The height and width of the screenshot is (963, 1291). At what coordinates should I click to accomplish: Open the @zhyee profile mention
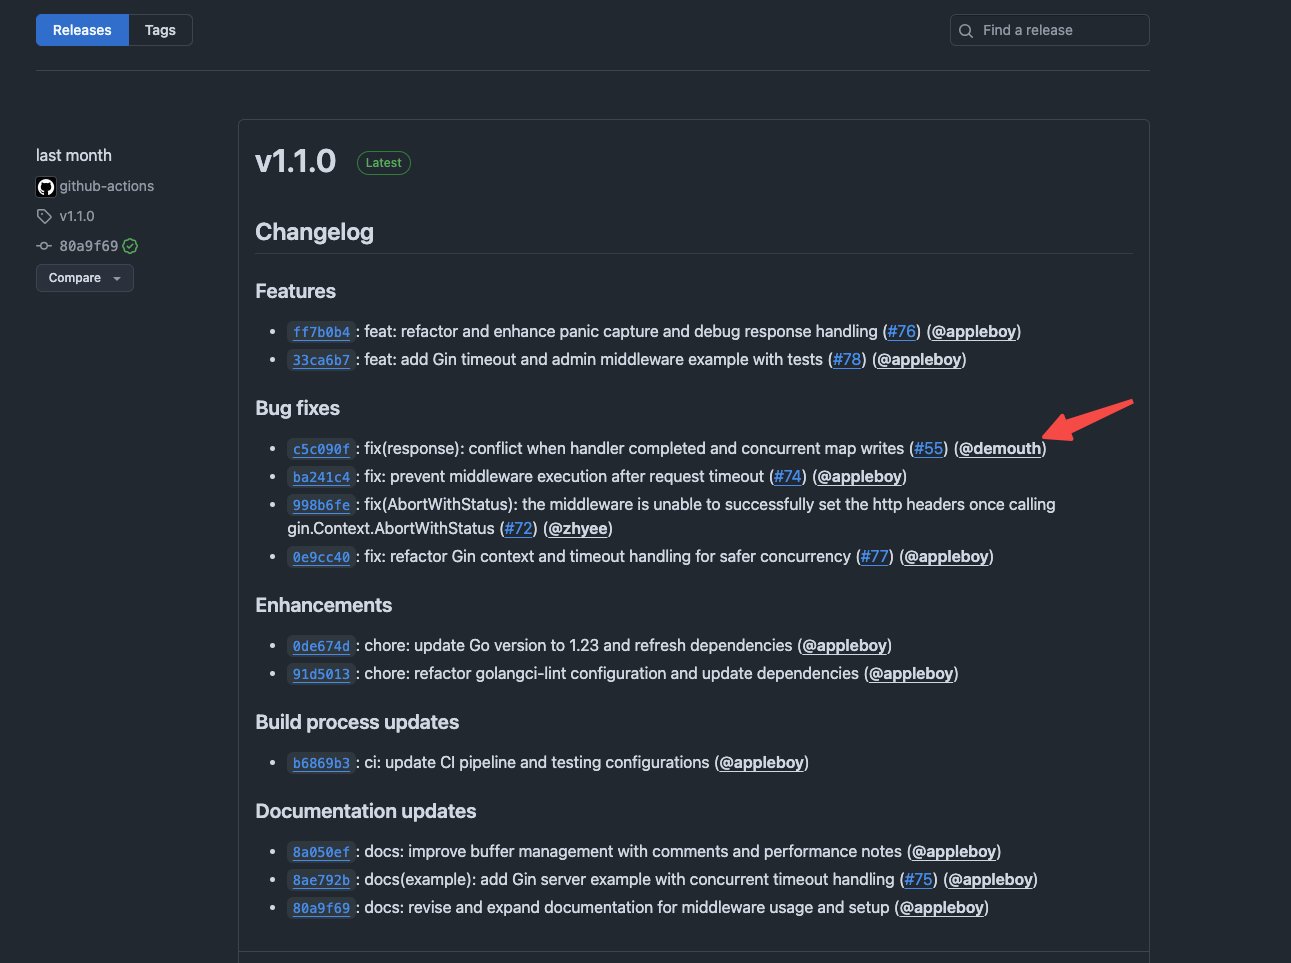[x=578, y=528]
